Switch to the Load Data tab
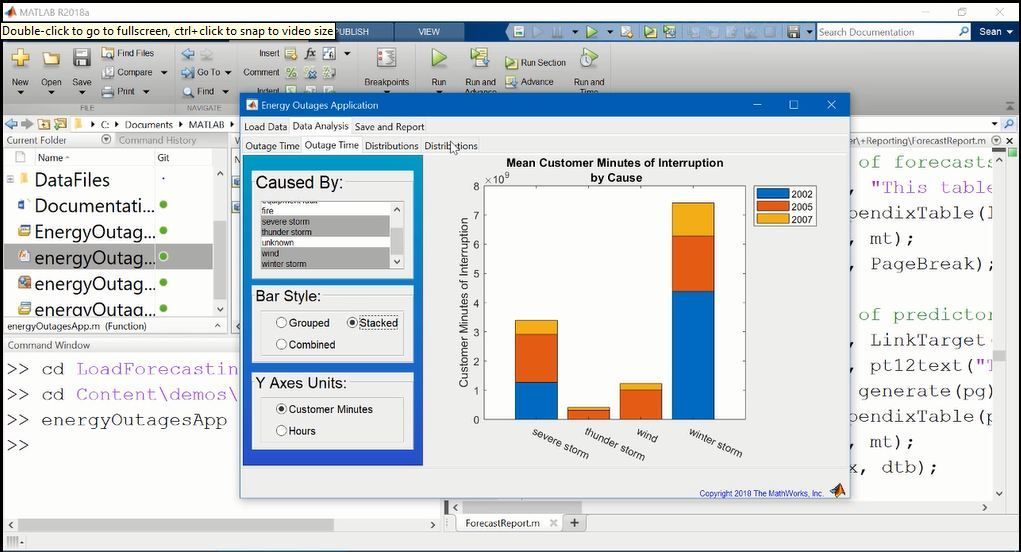The image size is (1021, 552). coord(265,127)
